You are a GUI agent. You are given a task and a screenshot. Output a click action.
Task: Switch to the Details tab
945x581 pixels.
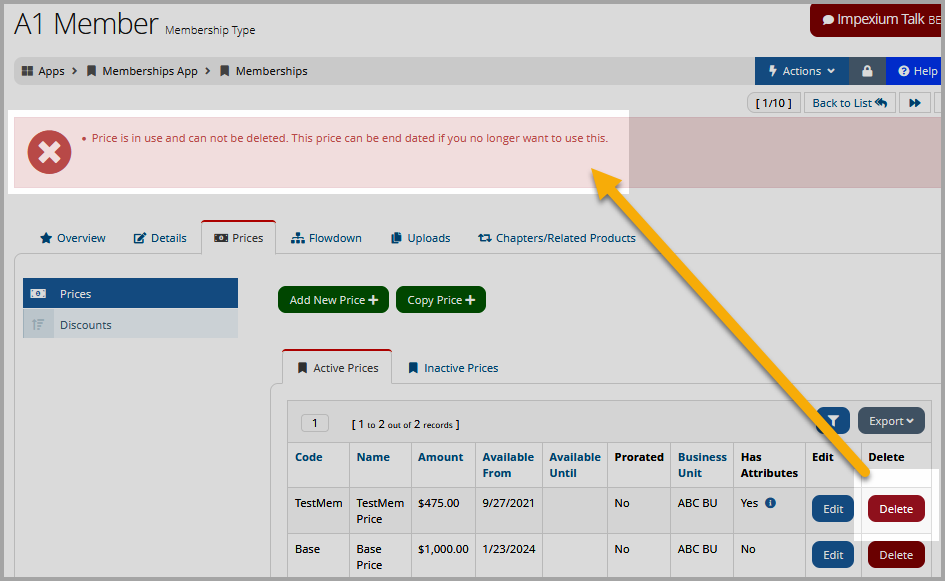[160, 238]
